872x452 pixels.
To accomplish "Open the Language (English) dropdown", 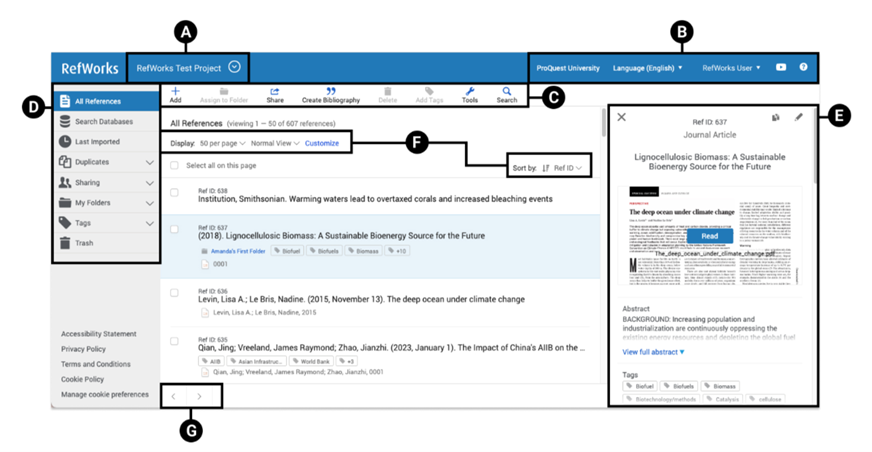I will coord(647,68).
